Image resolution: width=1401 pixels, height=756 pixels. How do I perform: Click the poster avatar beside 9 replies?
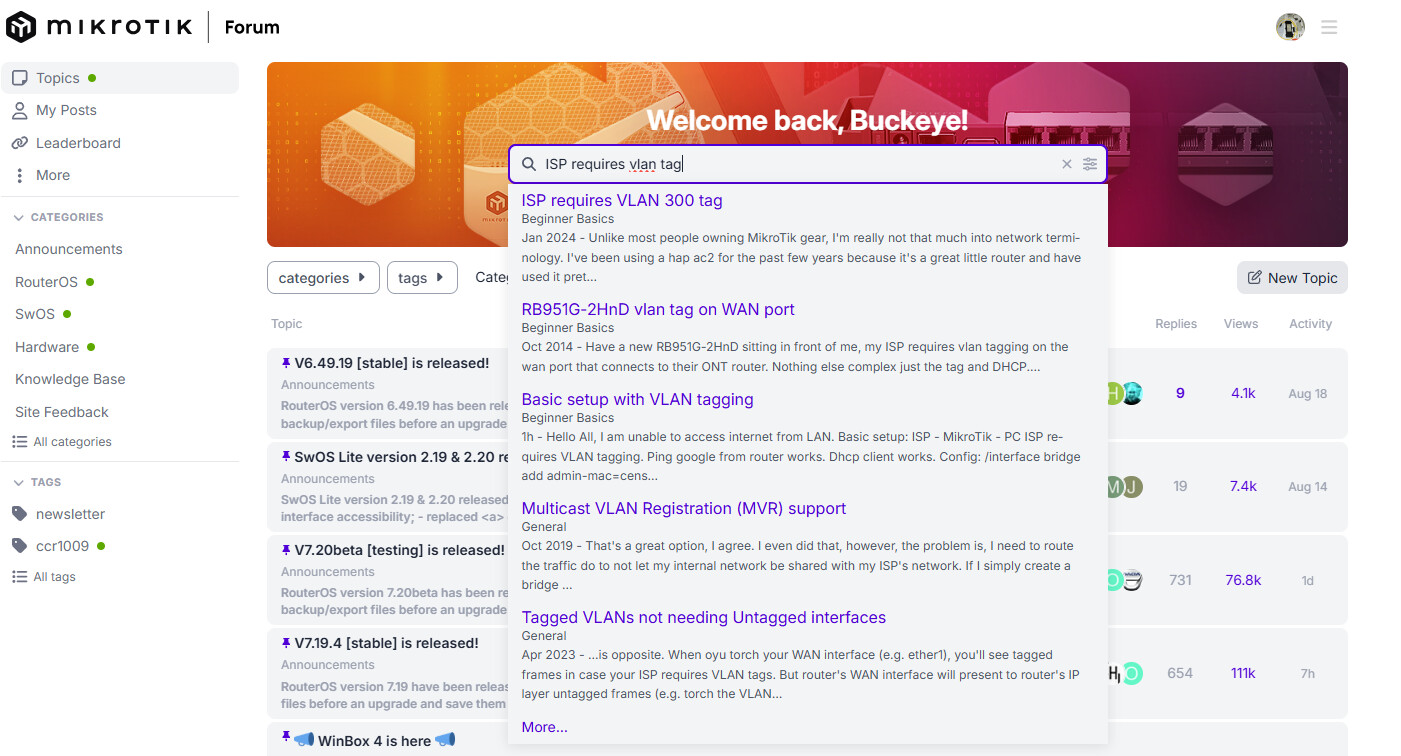tap(1131, 394)
